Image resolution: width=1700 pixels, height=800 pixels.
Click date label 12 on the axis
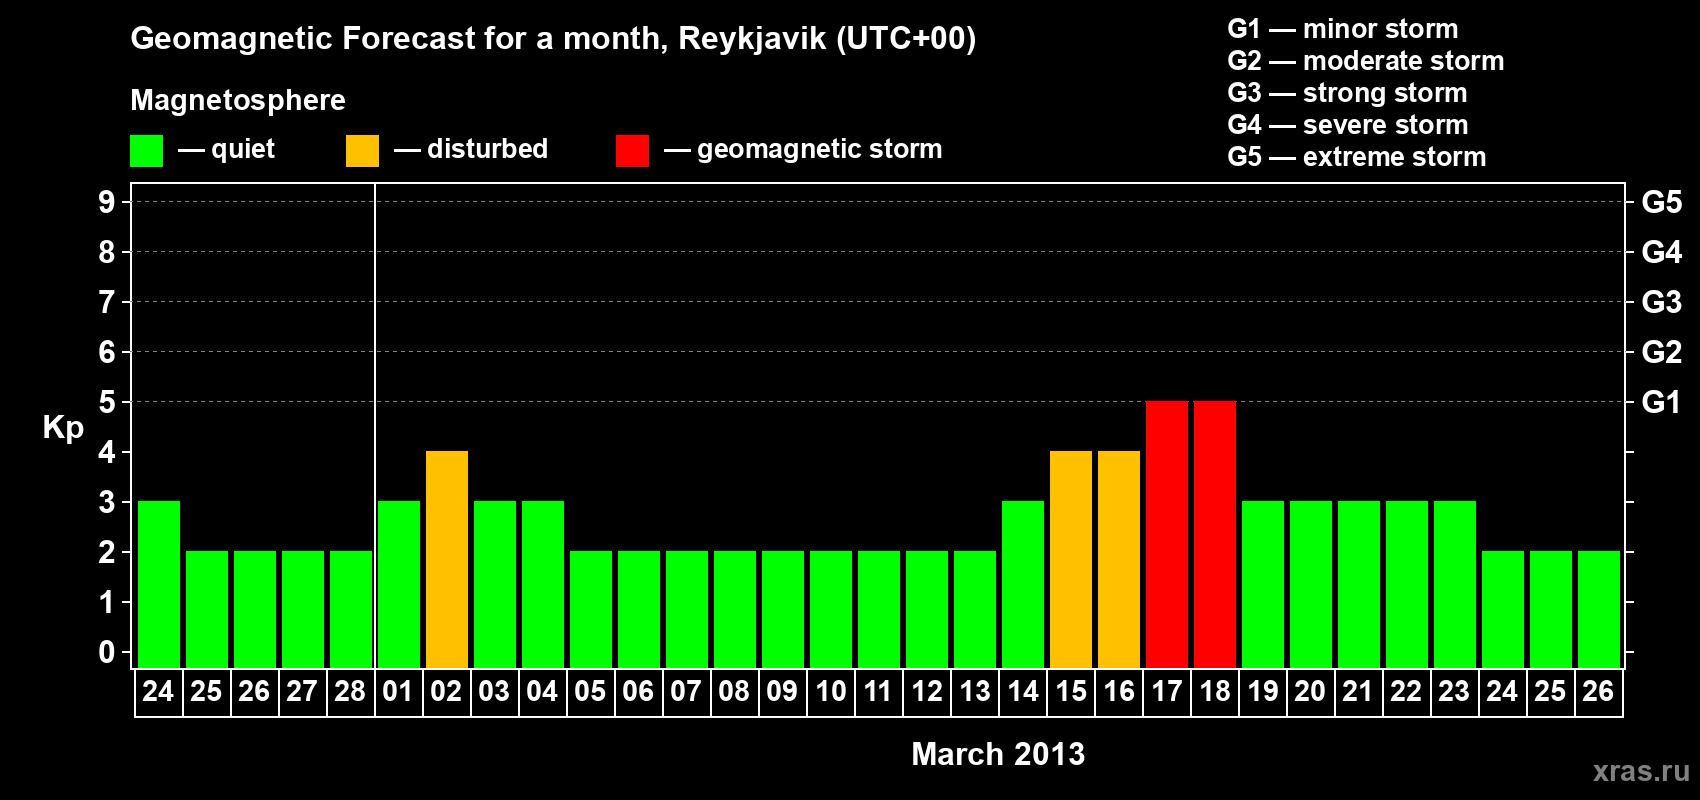(927, 692)
